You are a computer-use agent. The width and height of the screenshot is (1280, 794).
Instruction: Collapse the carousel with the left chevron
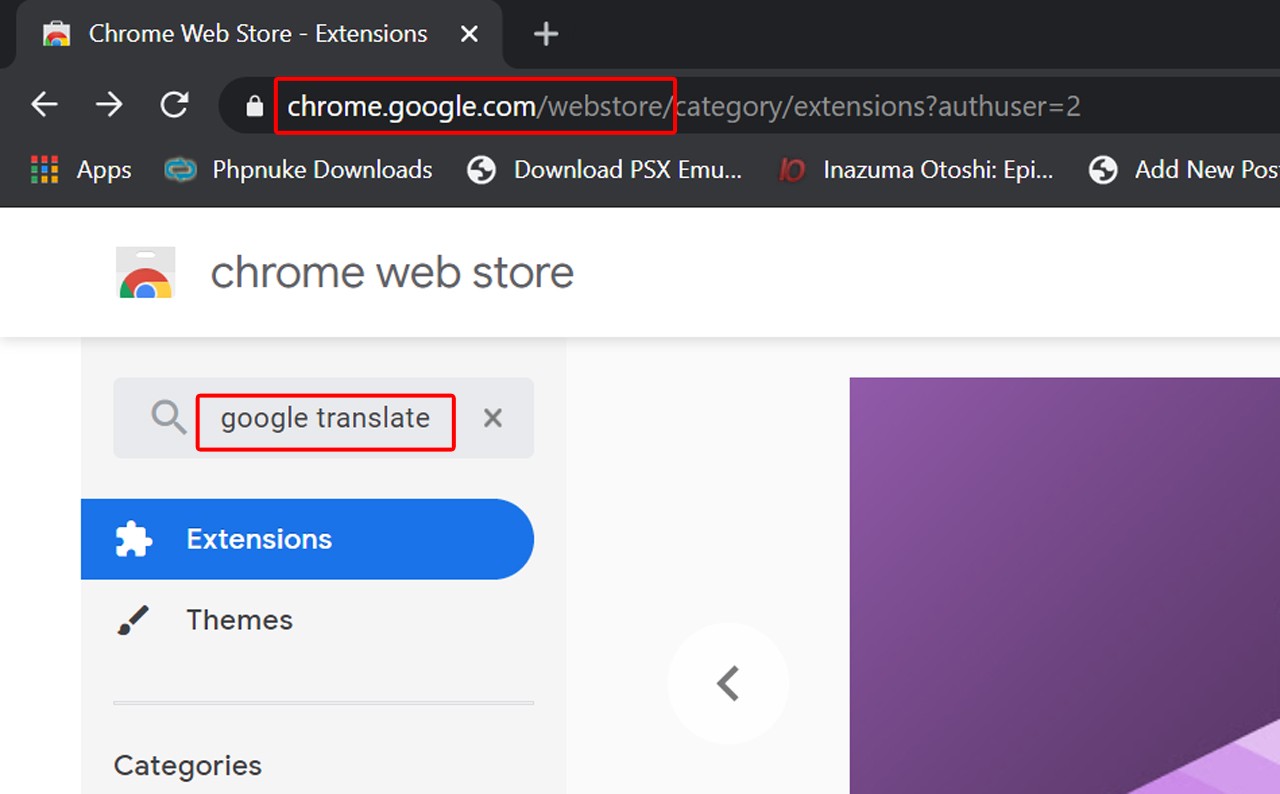coord(727,684)
